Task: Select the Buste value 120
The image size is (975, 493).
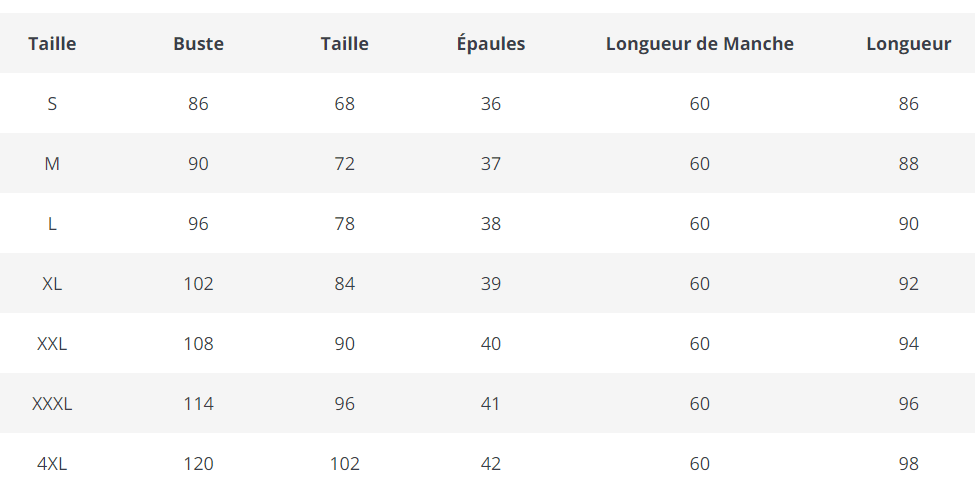Action: point(198,463)
